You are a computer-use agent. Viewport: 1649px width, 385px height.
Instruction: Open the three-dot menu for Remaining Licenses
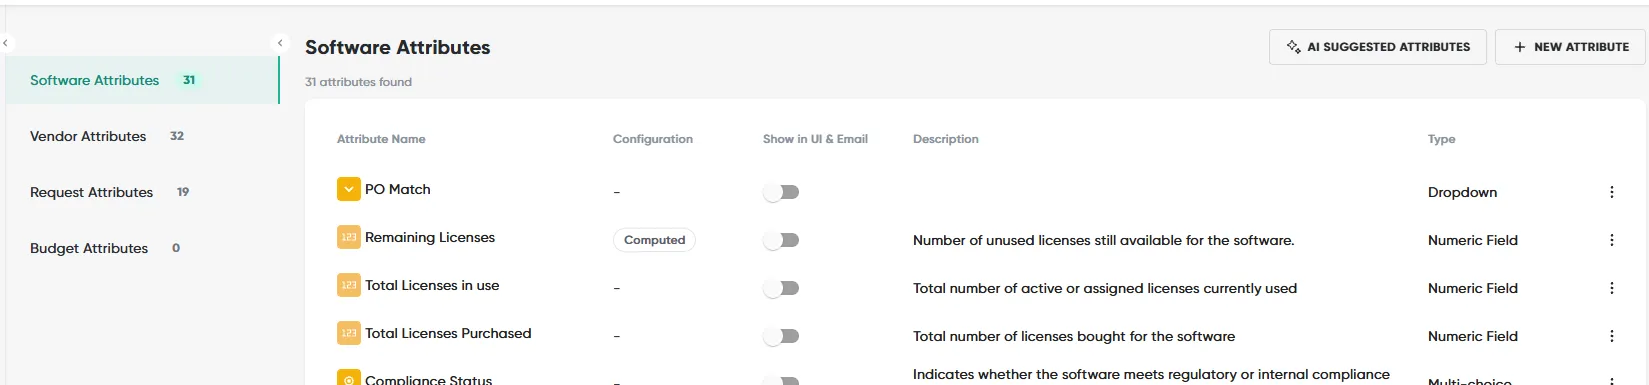1611,240
